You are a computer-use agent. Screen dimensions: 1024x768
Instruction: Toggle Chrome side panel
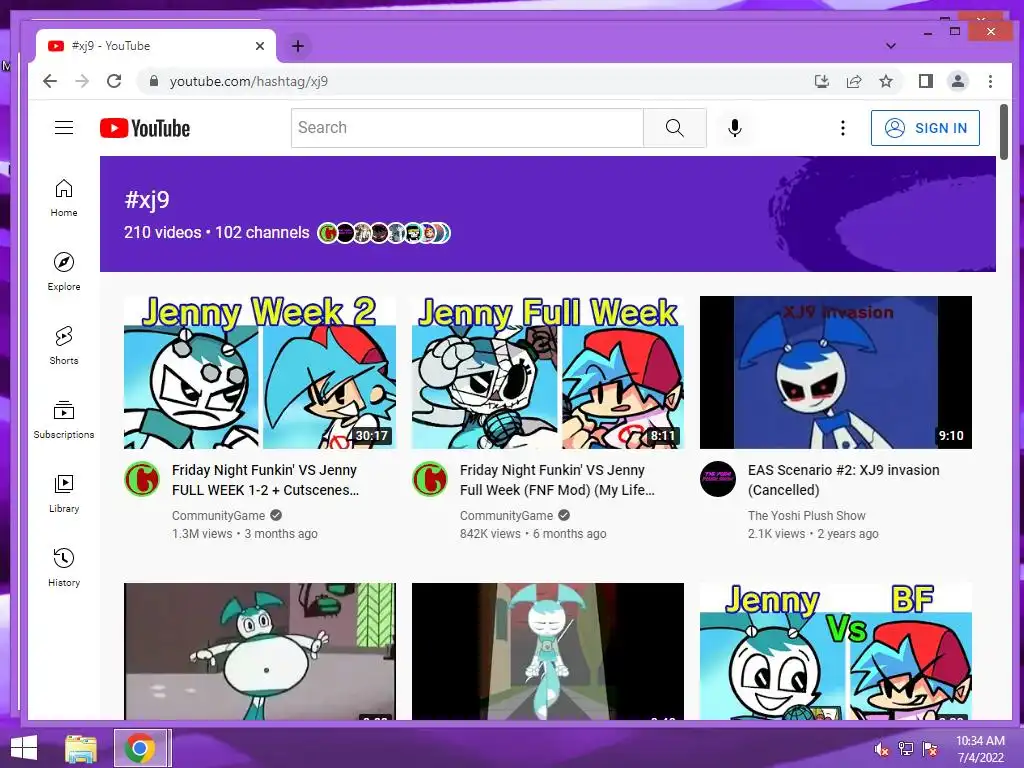click(x=925, y=81)
